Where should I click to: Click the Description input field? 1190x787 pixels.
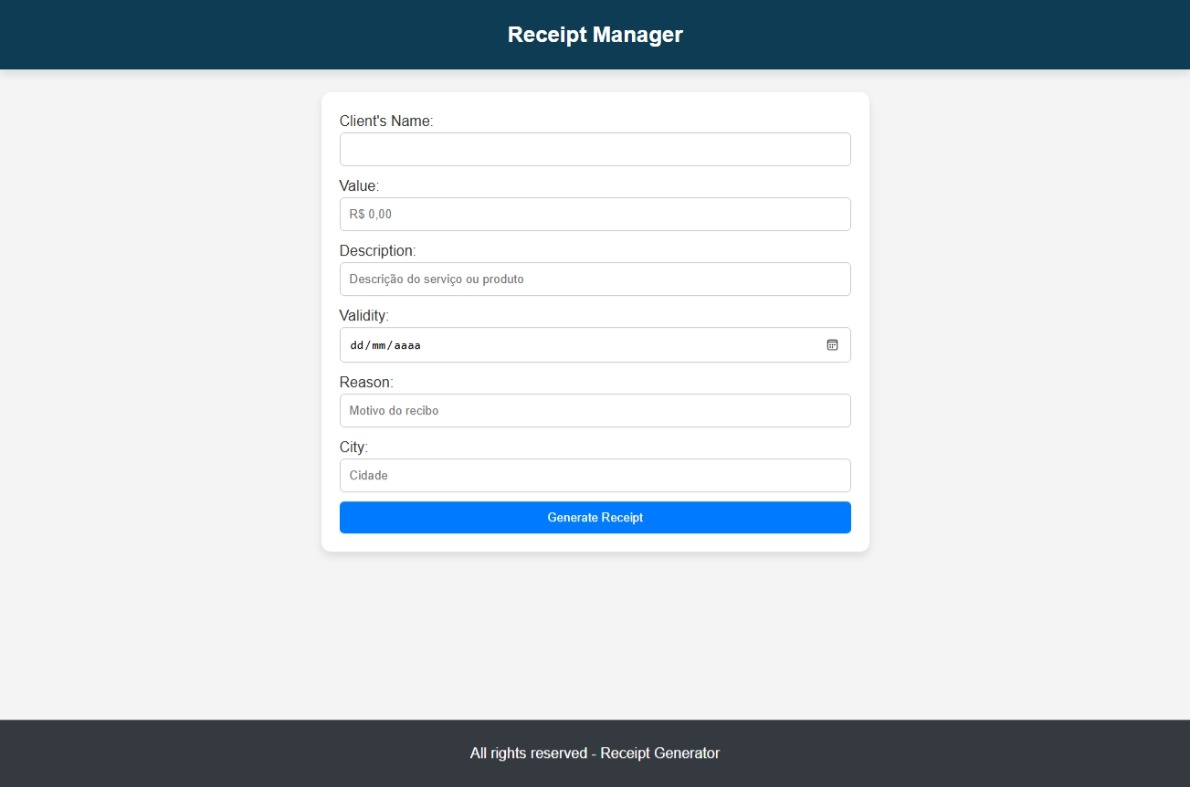coord(595,278)
